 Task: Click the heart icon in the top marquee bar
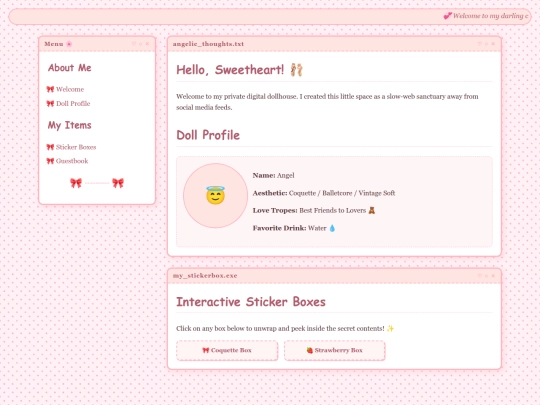(x=447, y=16)
